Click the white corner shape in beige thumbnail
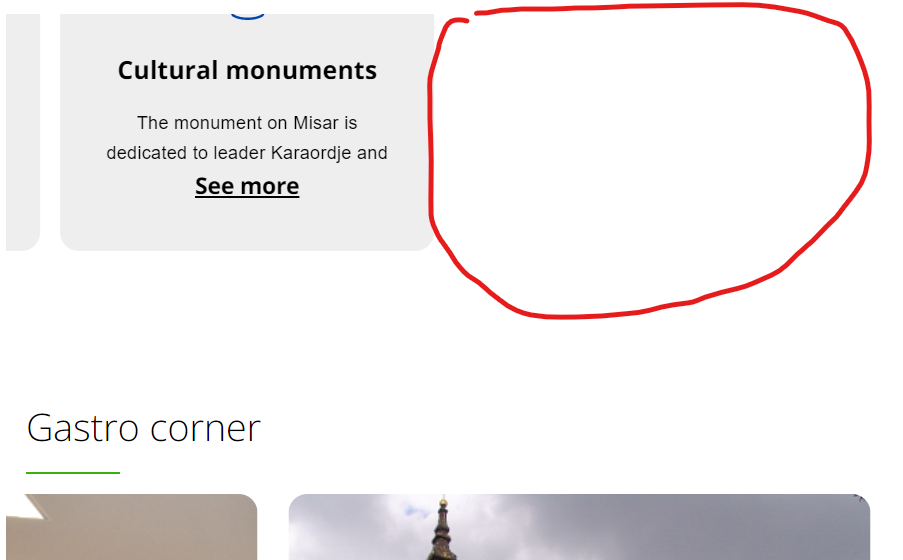 tap(28, 504)
